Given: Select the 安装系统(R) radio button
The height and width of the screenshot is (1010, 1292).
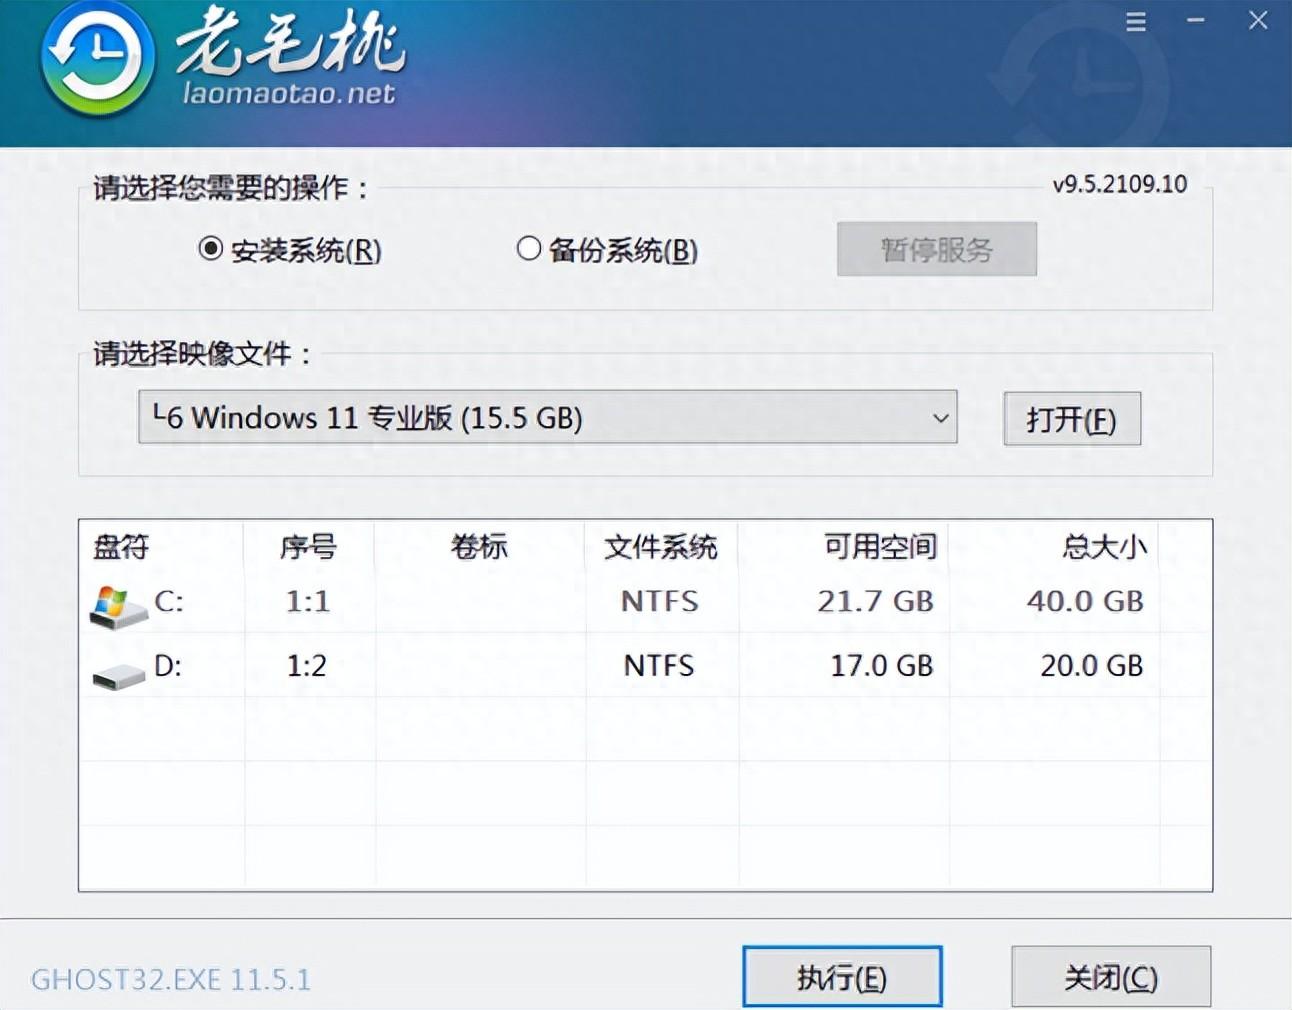Looking at the screenshot, I should click(209, 251).
